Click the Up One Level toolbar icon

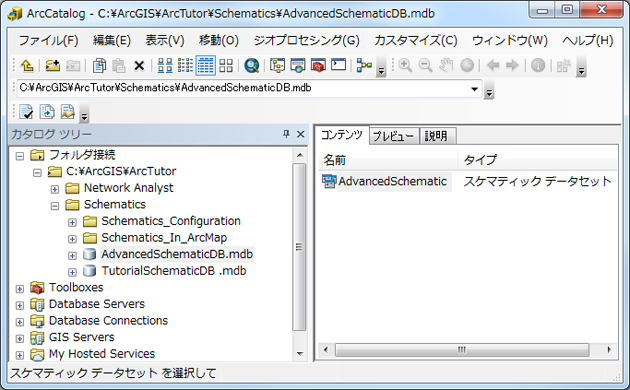27,65
